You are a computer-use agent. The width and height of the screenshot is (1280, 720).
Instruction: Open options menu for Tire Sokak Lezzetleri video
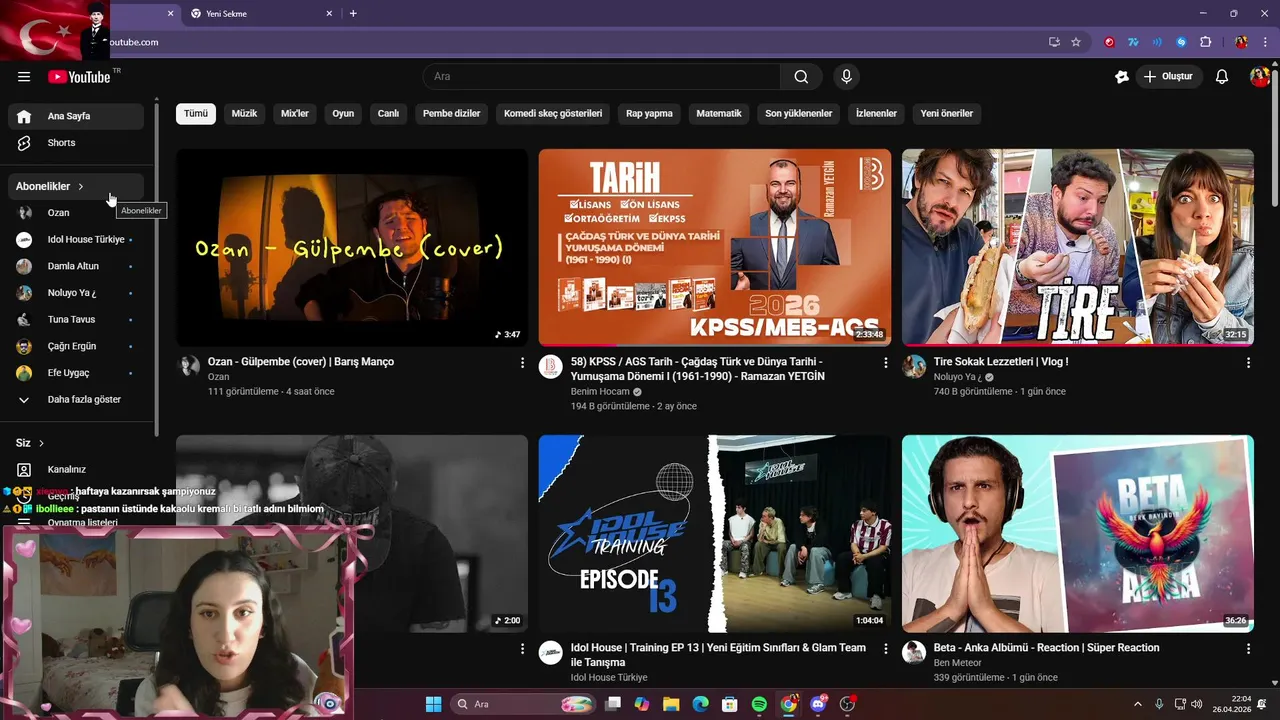click(1248, 363)
